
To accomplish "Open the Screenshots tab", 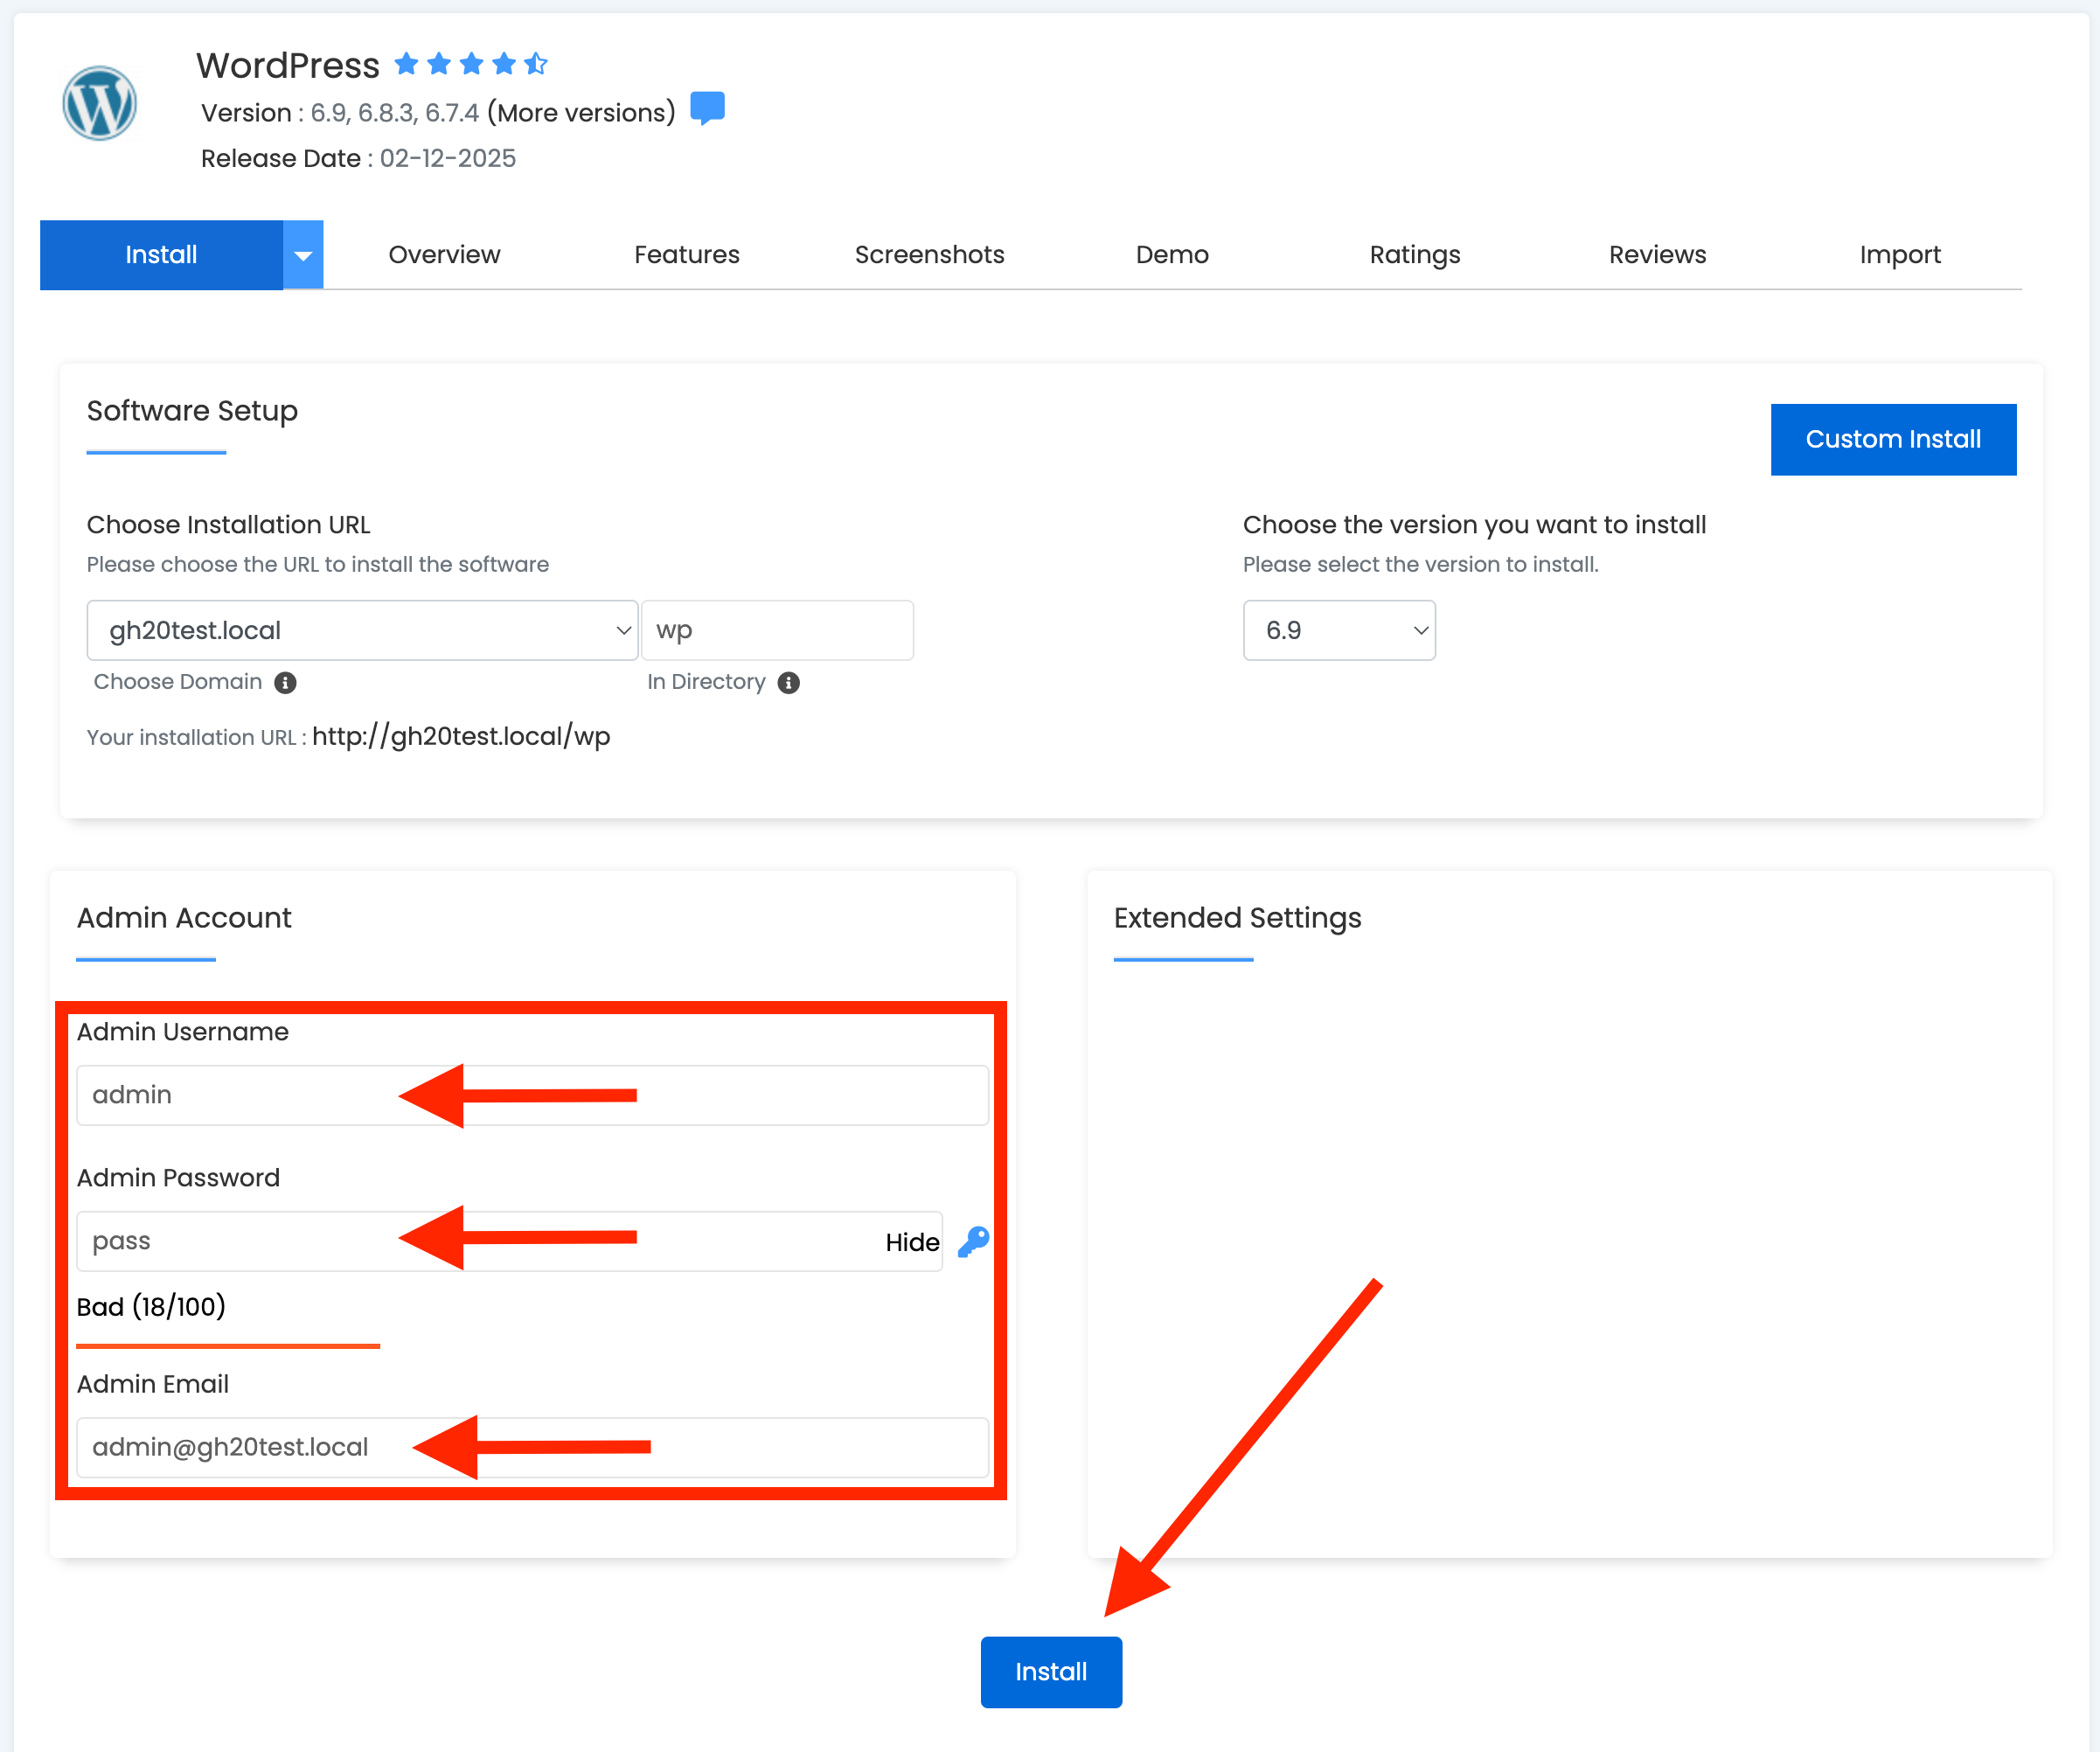I will tap(929, 255).
